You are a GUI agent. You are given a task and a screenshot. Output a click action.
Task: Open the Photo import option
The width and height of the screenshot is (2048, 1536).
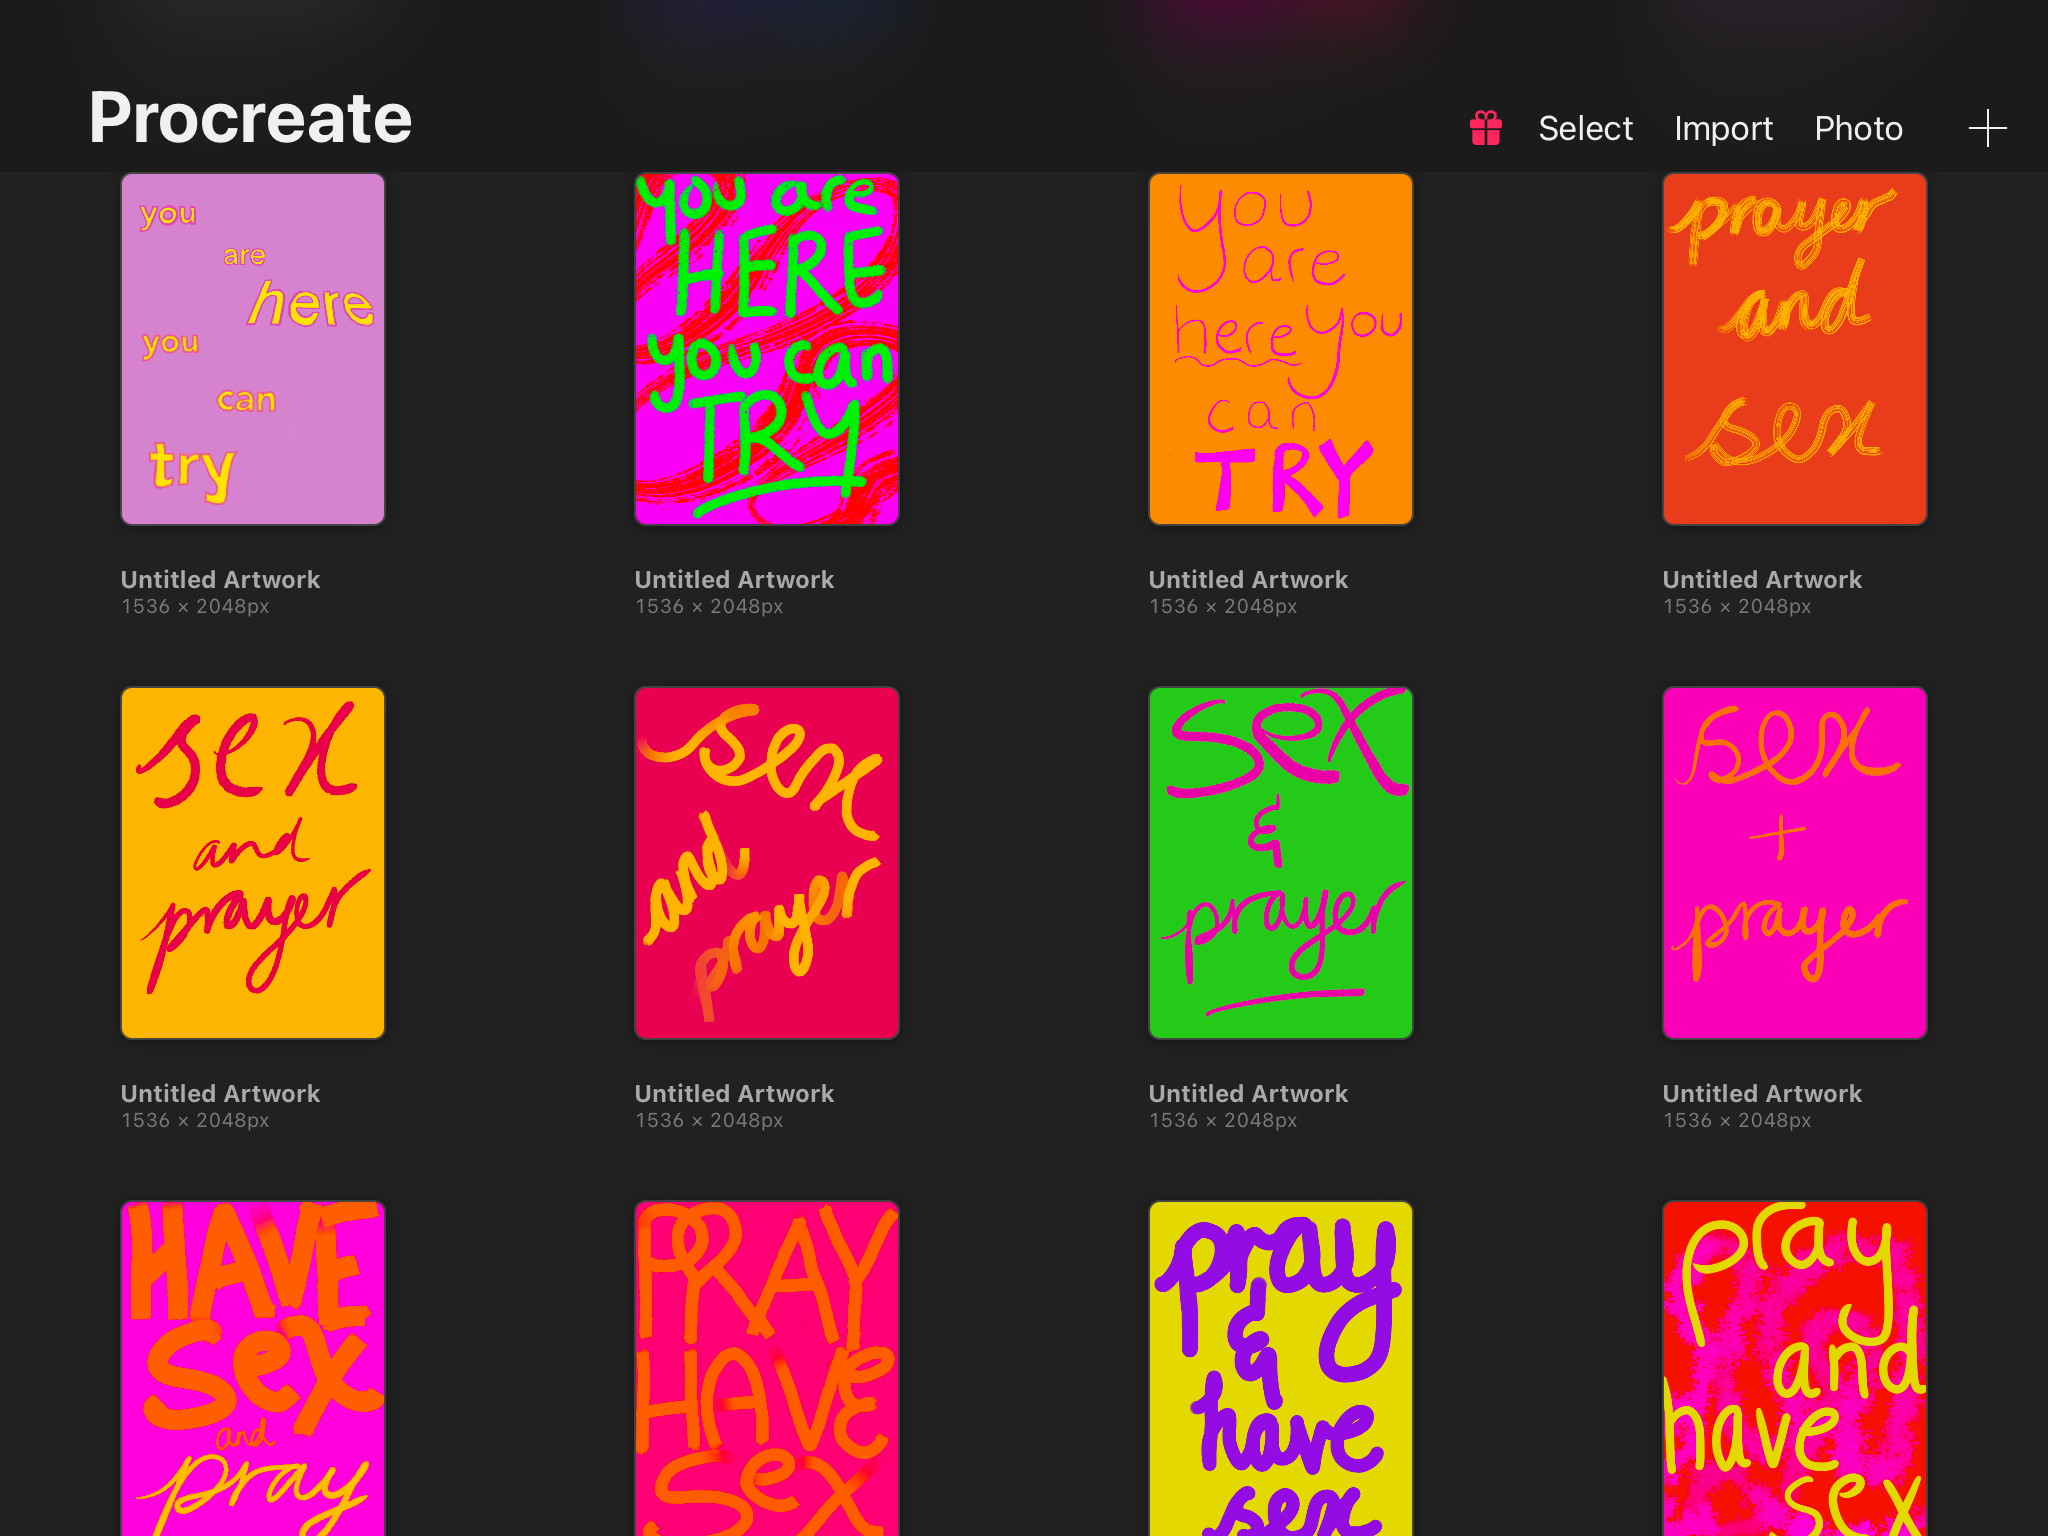click(1857, 128)
